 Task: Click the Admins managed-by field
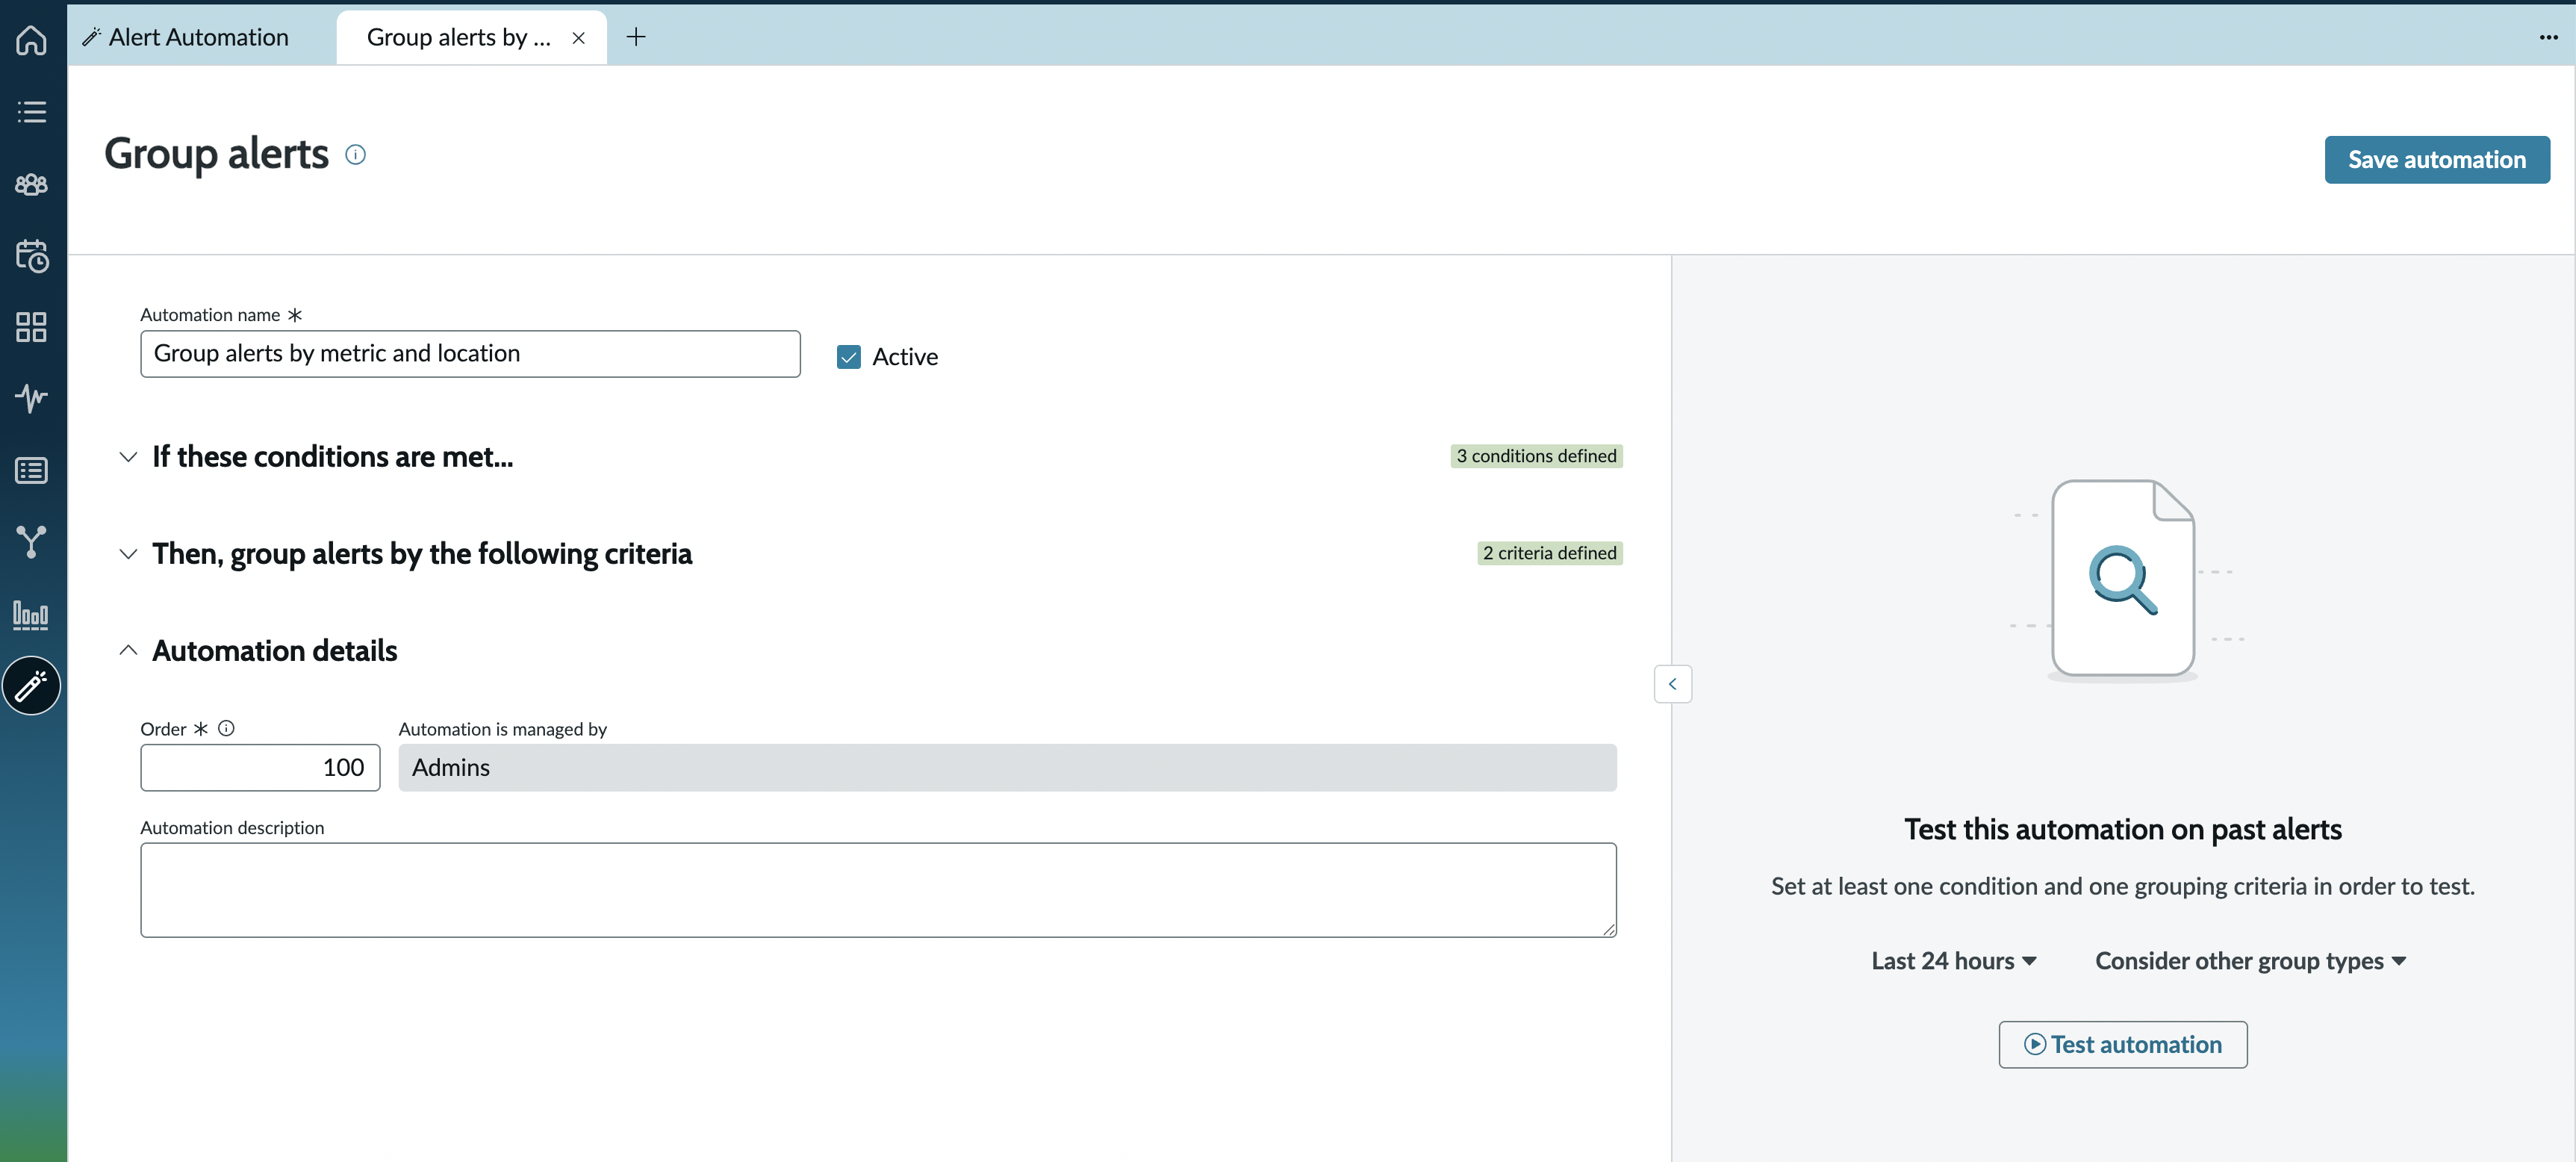click(x=1008, y=768)
